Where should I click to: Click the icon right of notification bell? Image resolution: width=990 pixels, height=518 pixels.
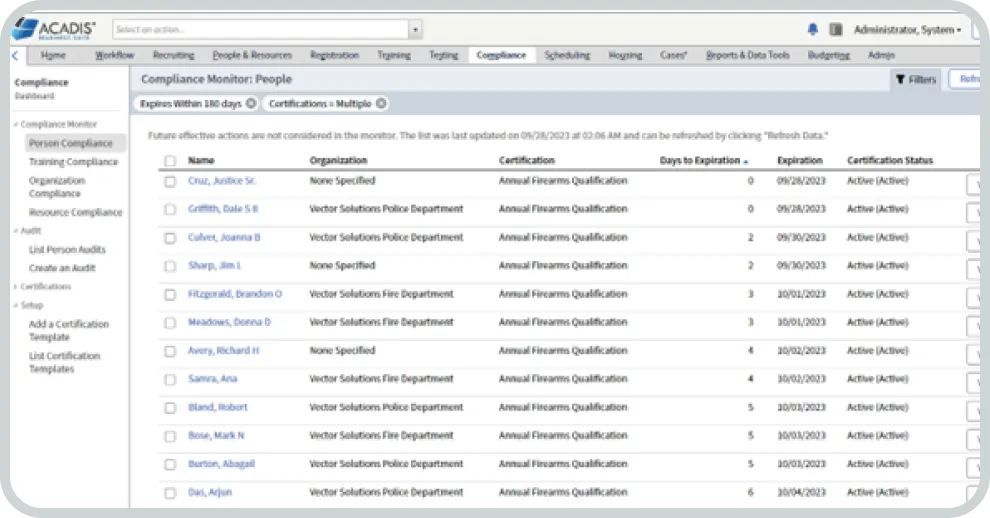click(x=836, y=30)
